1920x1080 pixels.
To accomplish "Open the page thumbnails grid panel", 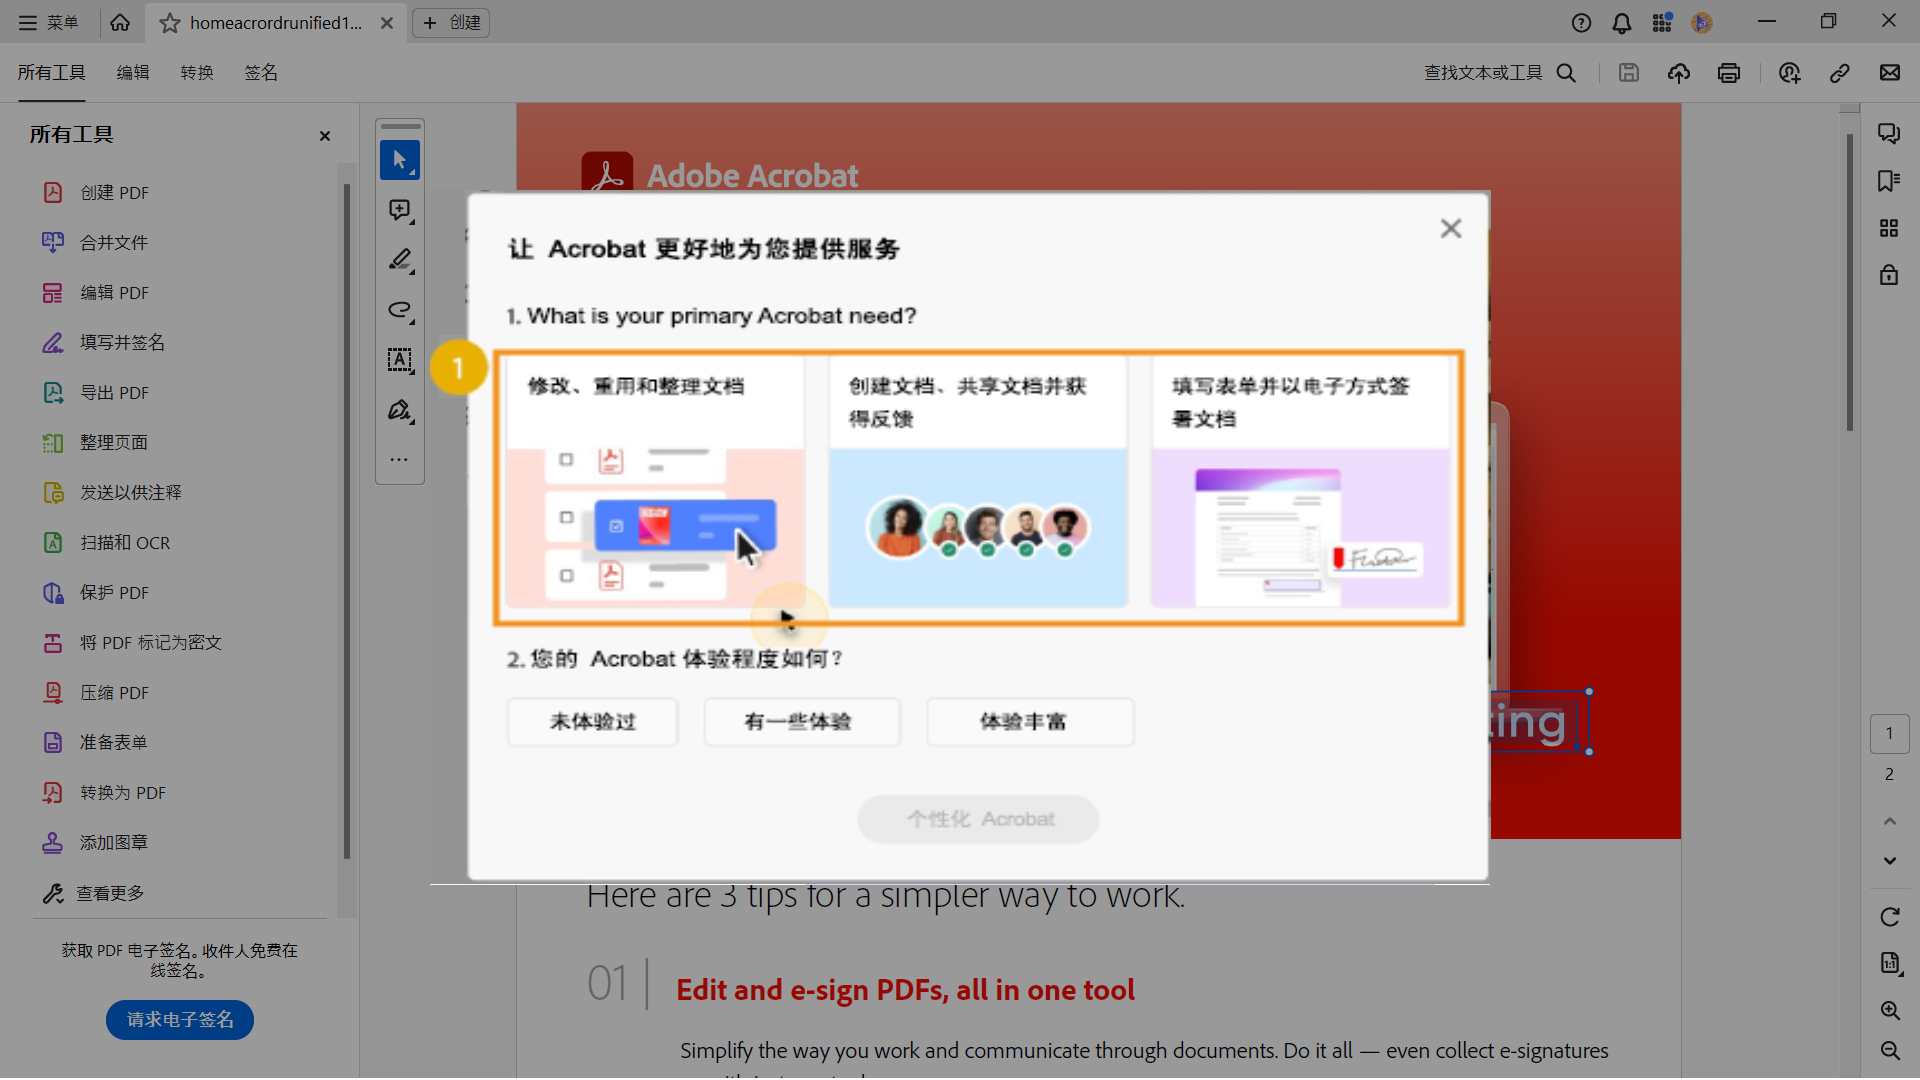I will [x=1889, y=227].
